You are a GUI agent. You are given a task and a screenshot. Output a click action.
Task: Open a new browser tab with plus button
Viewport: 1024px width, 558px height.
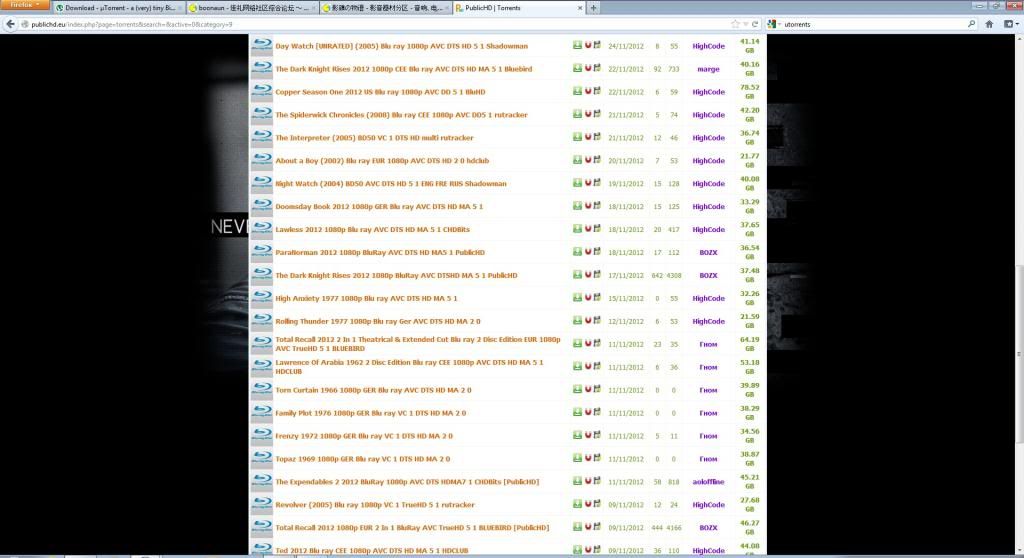coord(593,8)
